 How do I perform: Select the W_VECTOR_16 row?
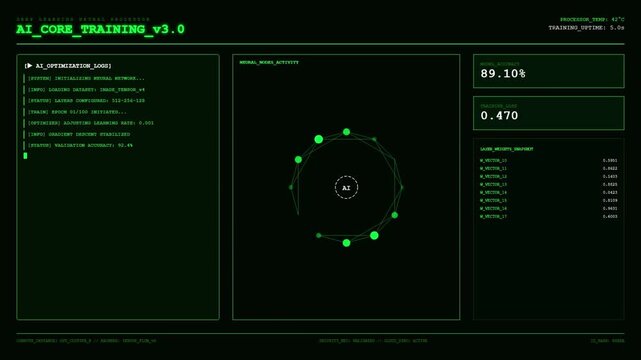[x=549, y=208]
